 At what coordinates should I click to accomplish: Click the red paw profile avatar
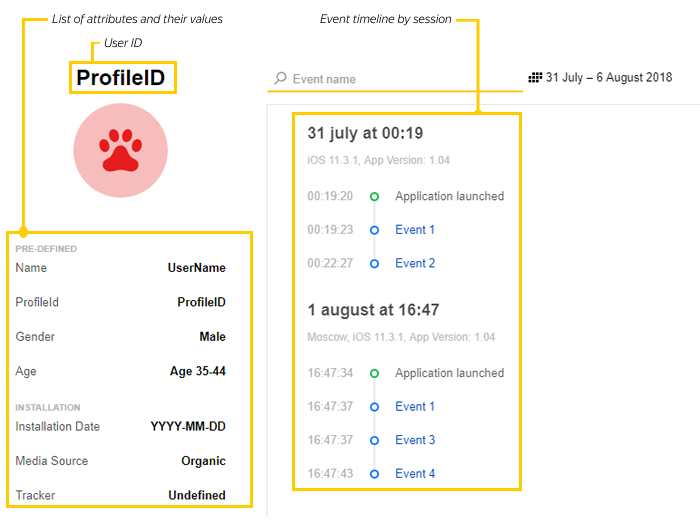121,150
